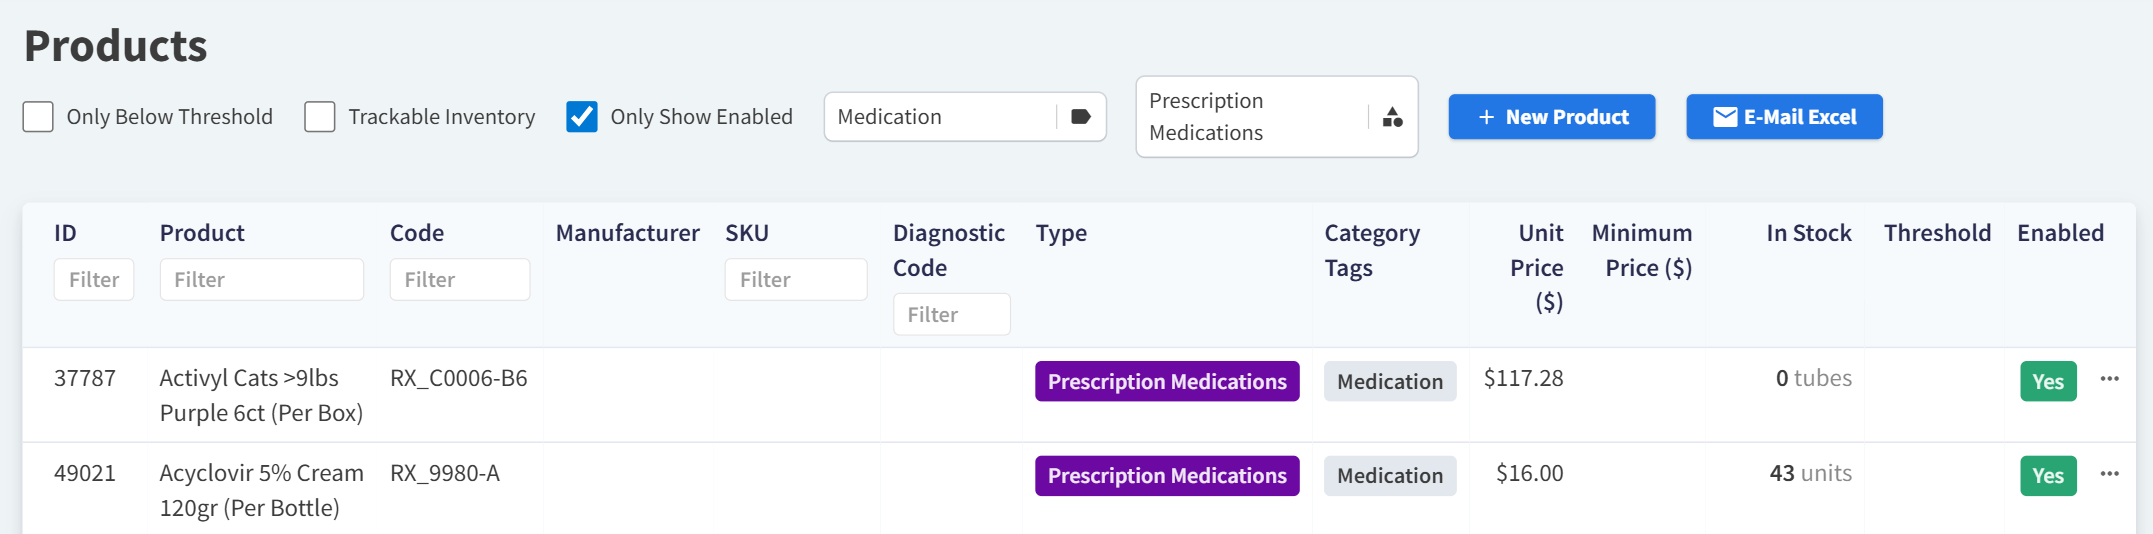Image resolution: width=2153 pixels, height=534 pixels.
Task: Click the envelope icon on E-Mail Excel
Action: click(1725, 117)
